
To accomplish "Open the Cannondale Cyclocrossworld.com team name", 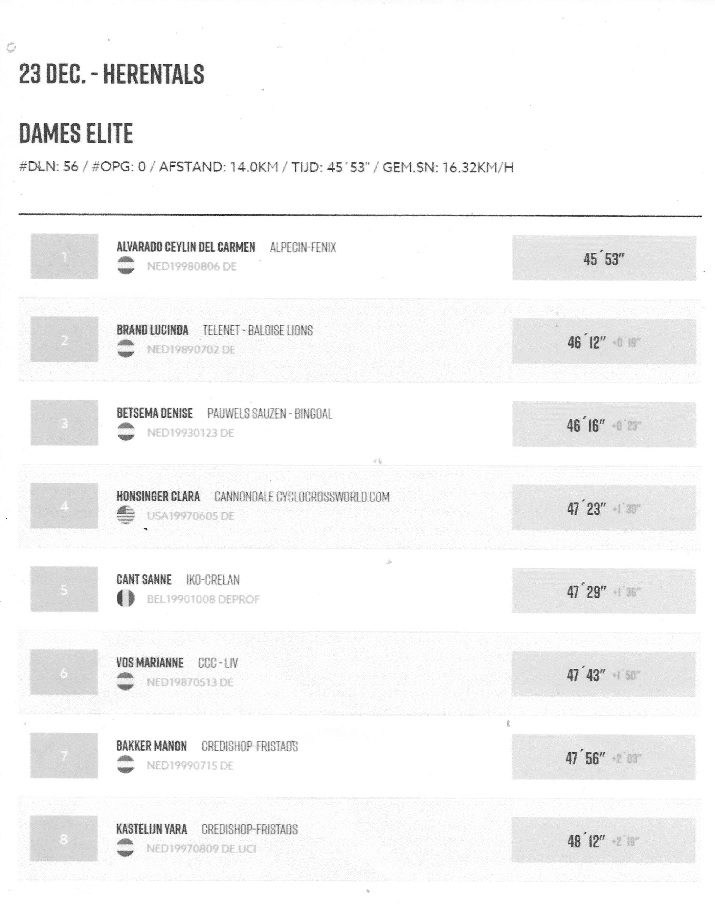I will click(x=301, y=496).
